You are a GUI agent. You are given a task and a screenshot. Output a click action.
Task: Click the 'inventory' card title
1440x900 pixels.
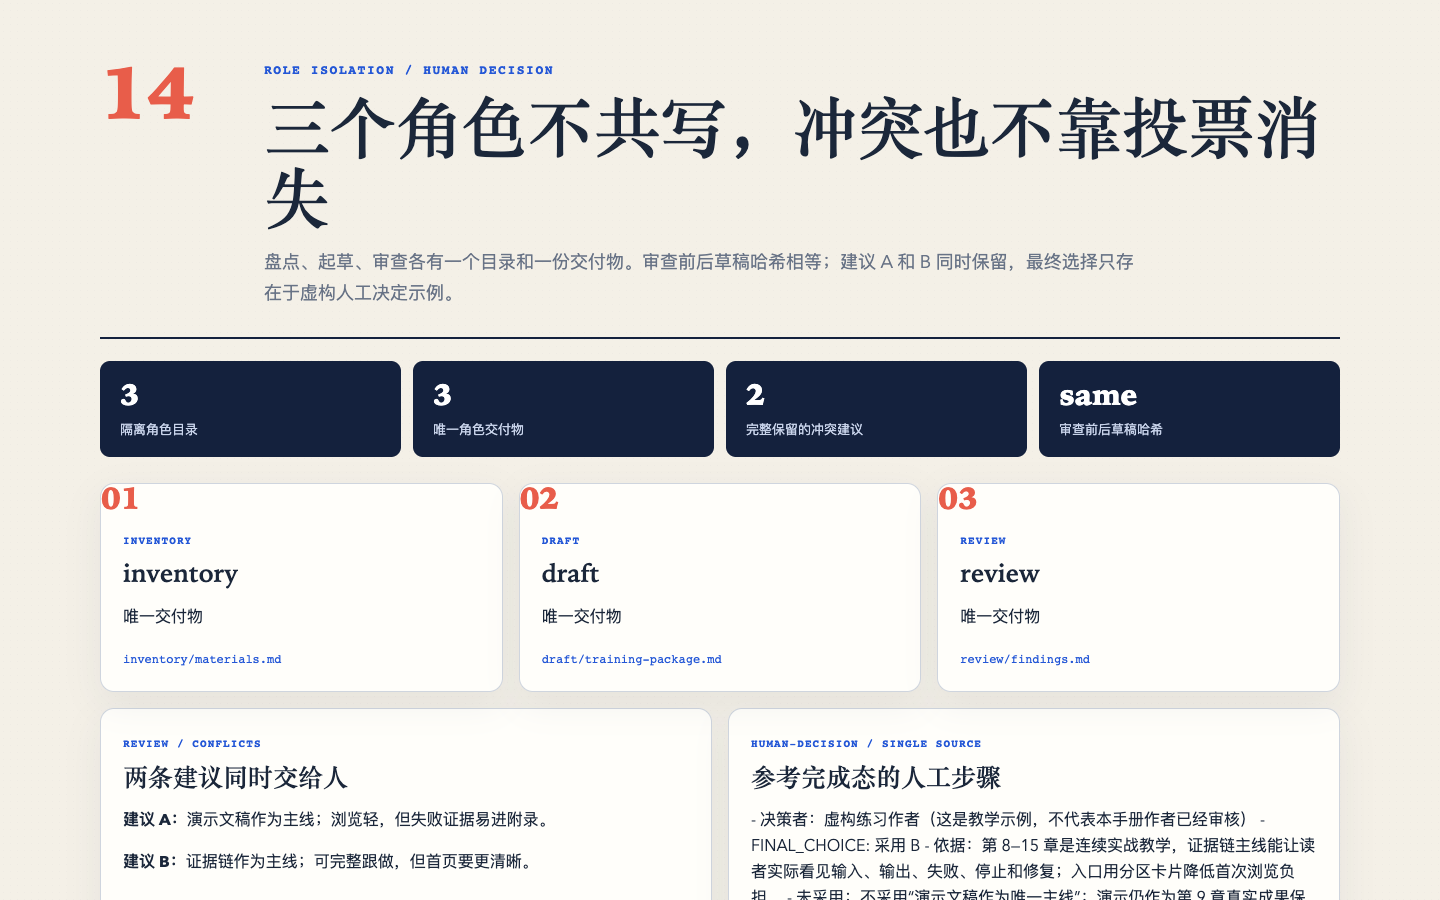click(x=180, y=574)
